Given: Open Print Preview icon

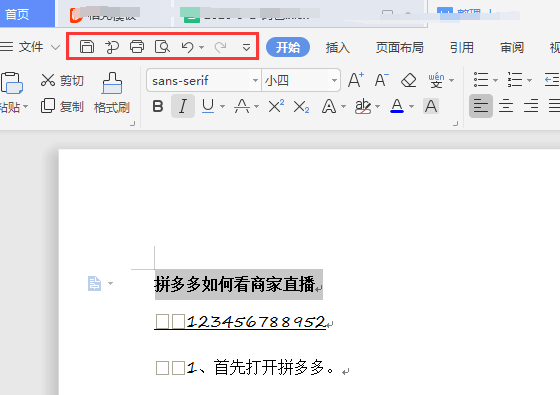Looking at the screenshot, I should pyautogui.click(x=162, y=47).
